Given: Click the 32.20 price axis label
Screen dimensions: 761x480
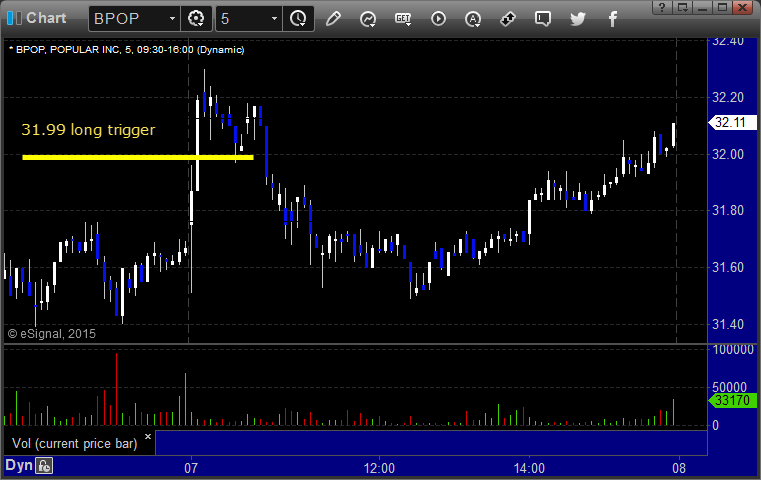Looking at the screenshot, I should click(728, 98).
